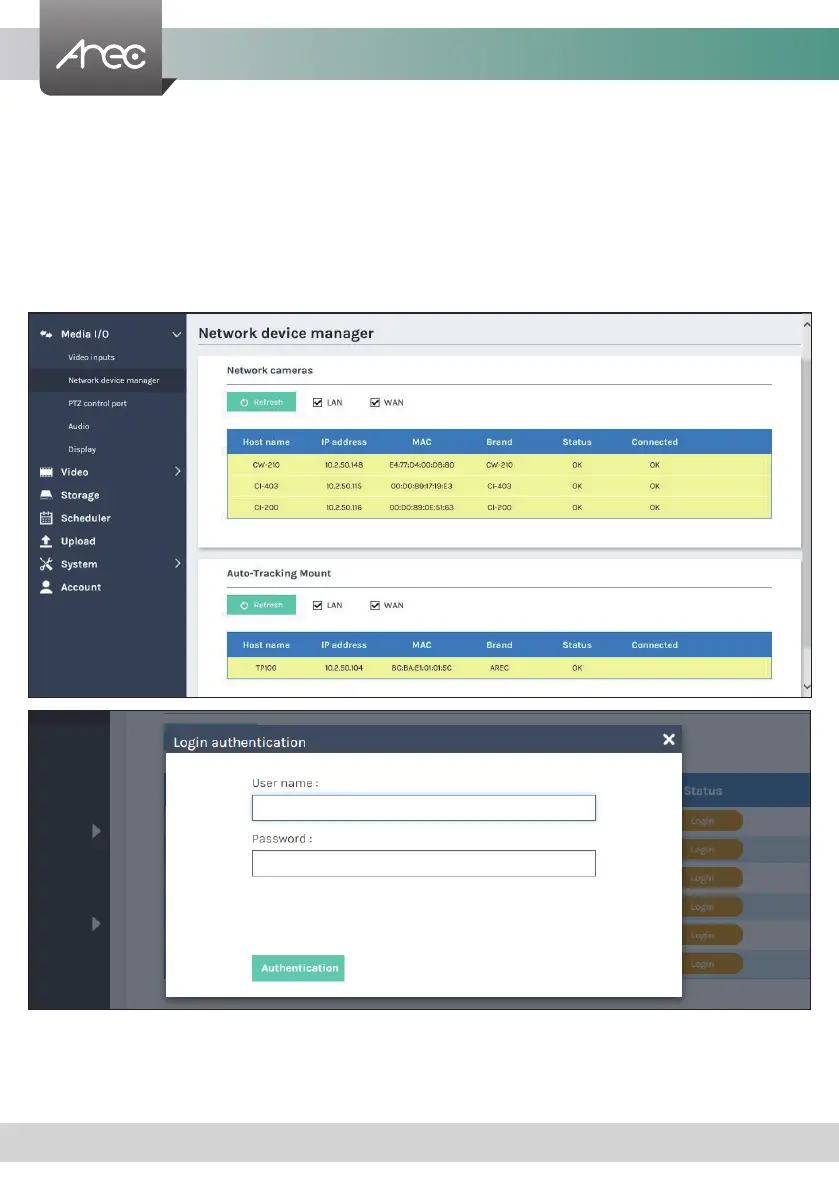Toggle WAN checkbox under Network cameras
The width and height of the screenshot is (839, 1191).
click(375, 403)
